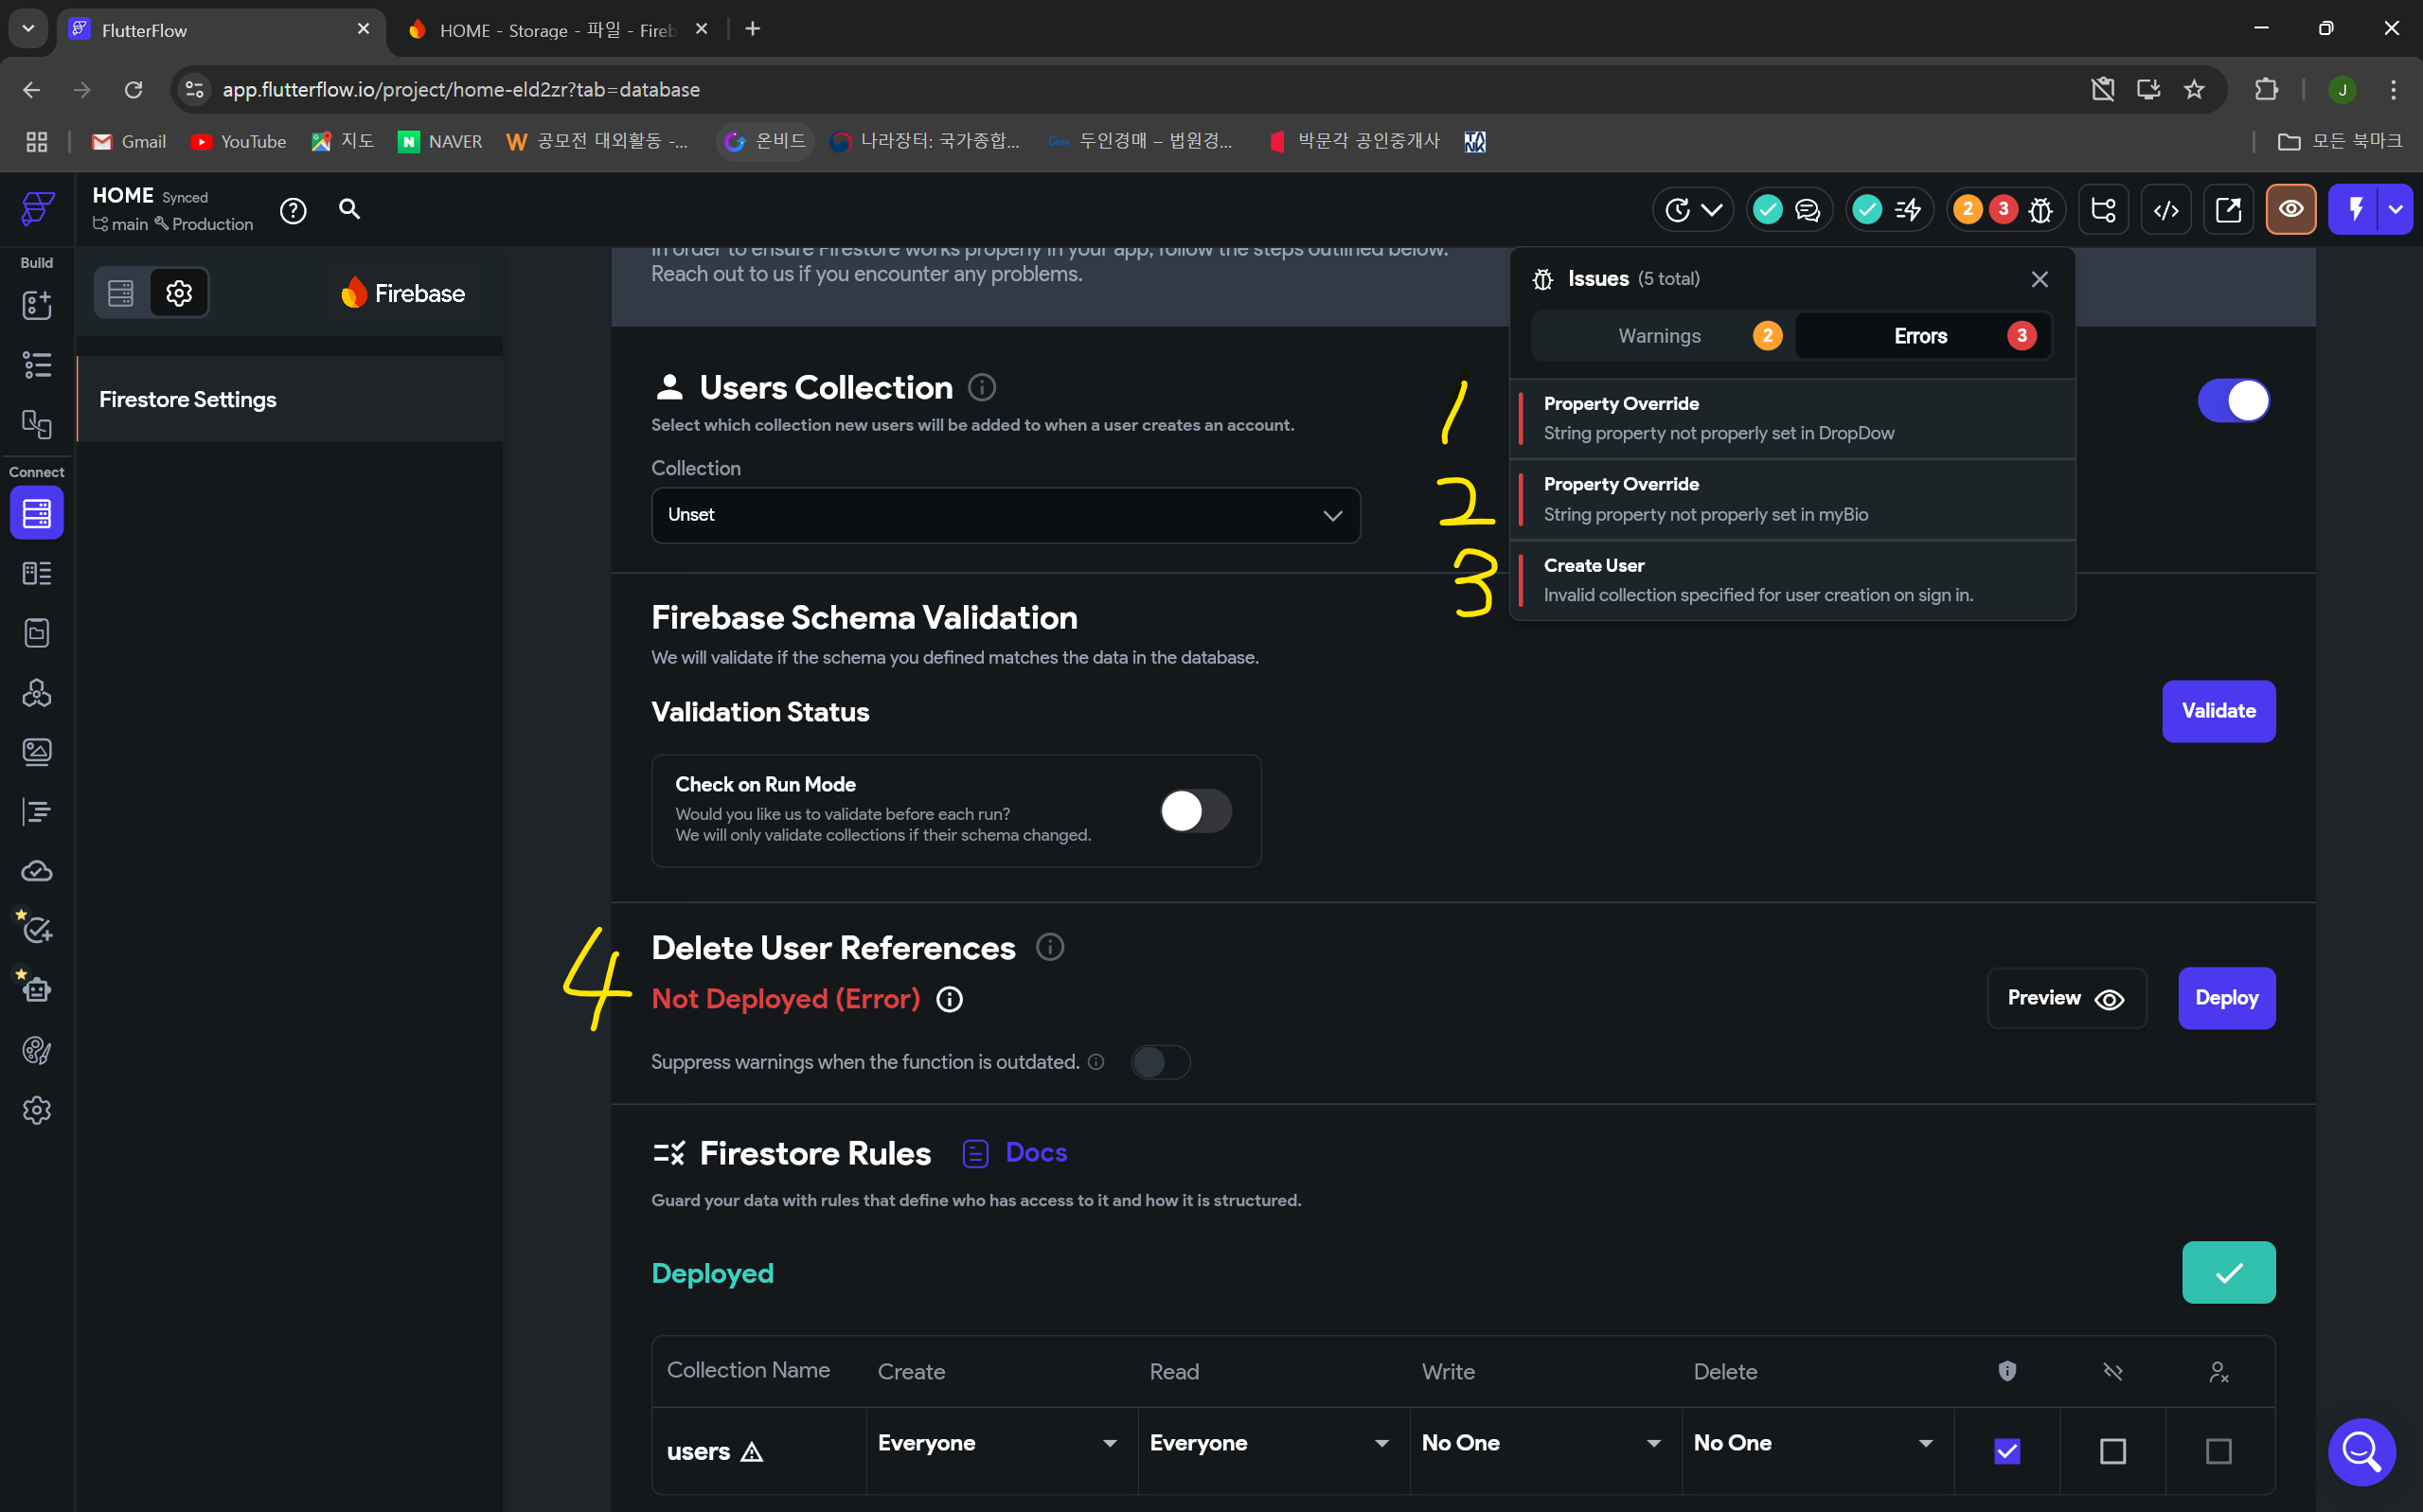This screenshot has width=2423, height=1512.
Task: Click Preview button for Delete User References
Action: click(x=2066, y=998)
